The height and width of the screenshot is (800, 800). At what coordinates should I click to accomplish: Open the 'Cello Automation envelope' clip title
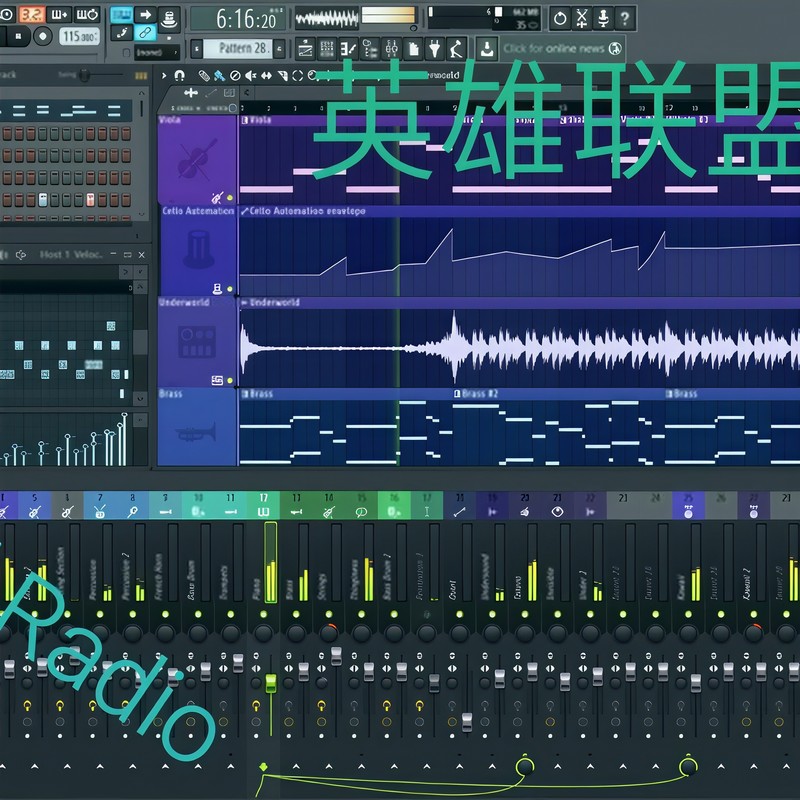click(307, 211)
